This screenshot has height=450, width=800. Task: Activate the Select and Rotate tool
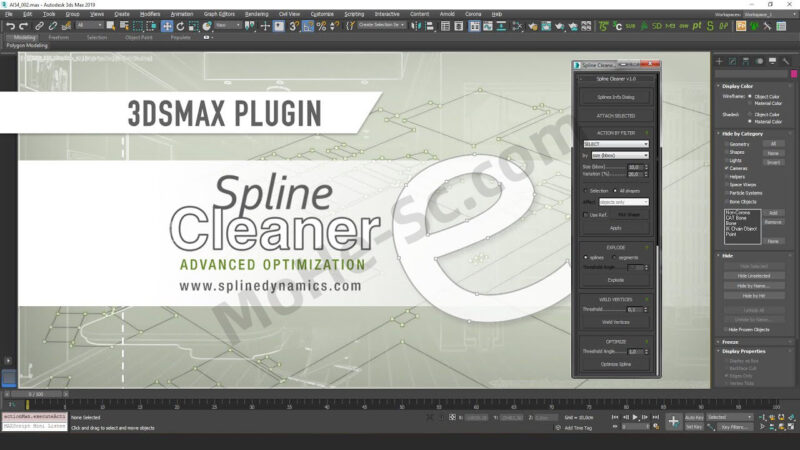pyautogui.click(x=180, y=26)
